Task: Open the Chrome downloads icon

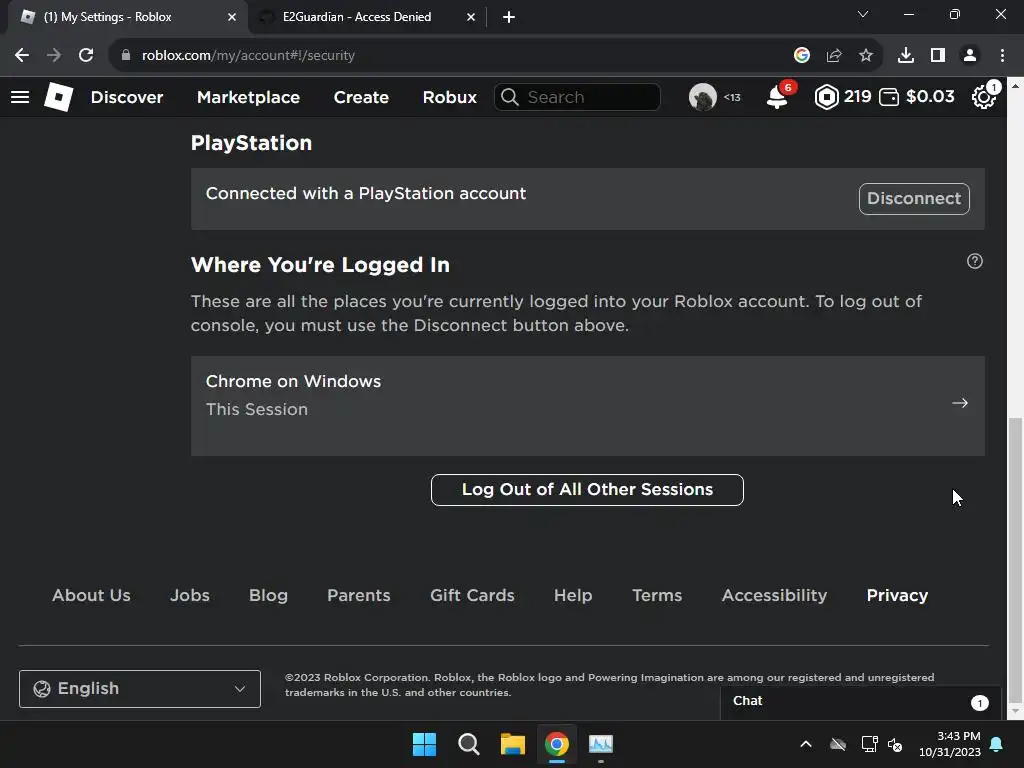Action: point(906,56)
